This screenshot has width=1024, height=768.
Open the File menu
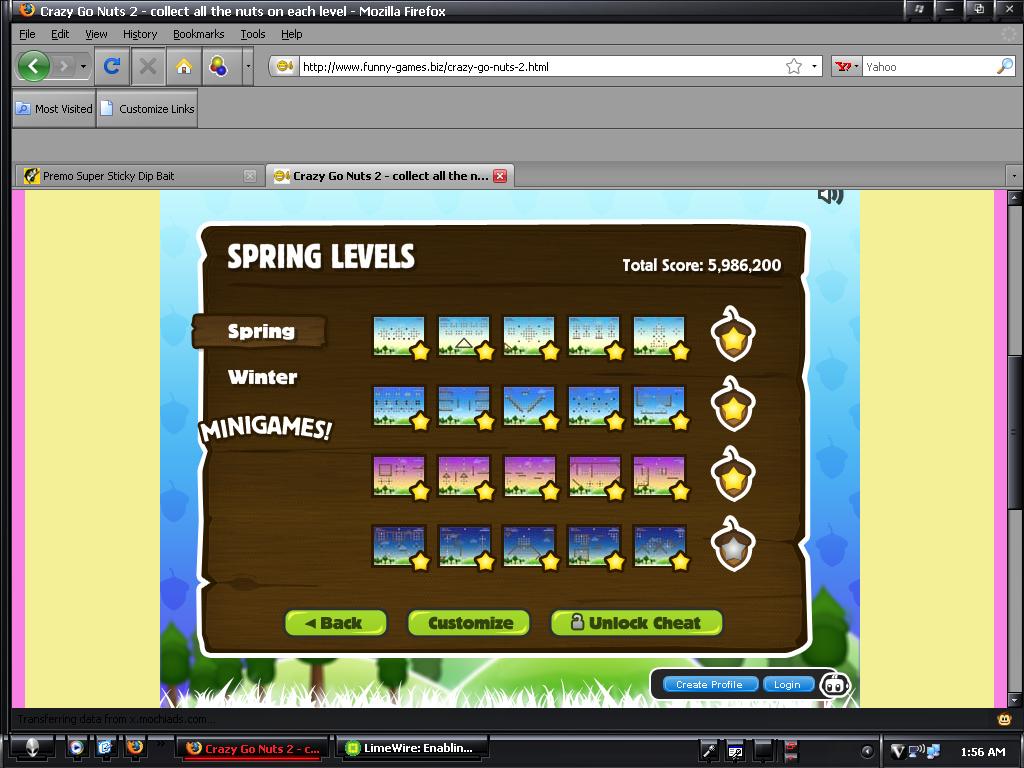pos(27,34)
